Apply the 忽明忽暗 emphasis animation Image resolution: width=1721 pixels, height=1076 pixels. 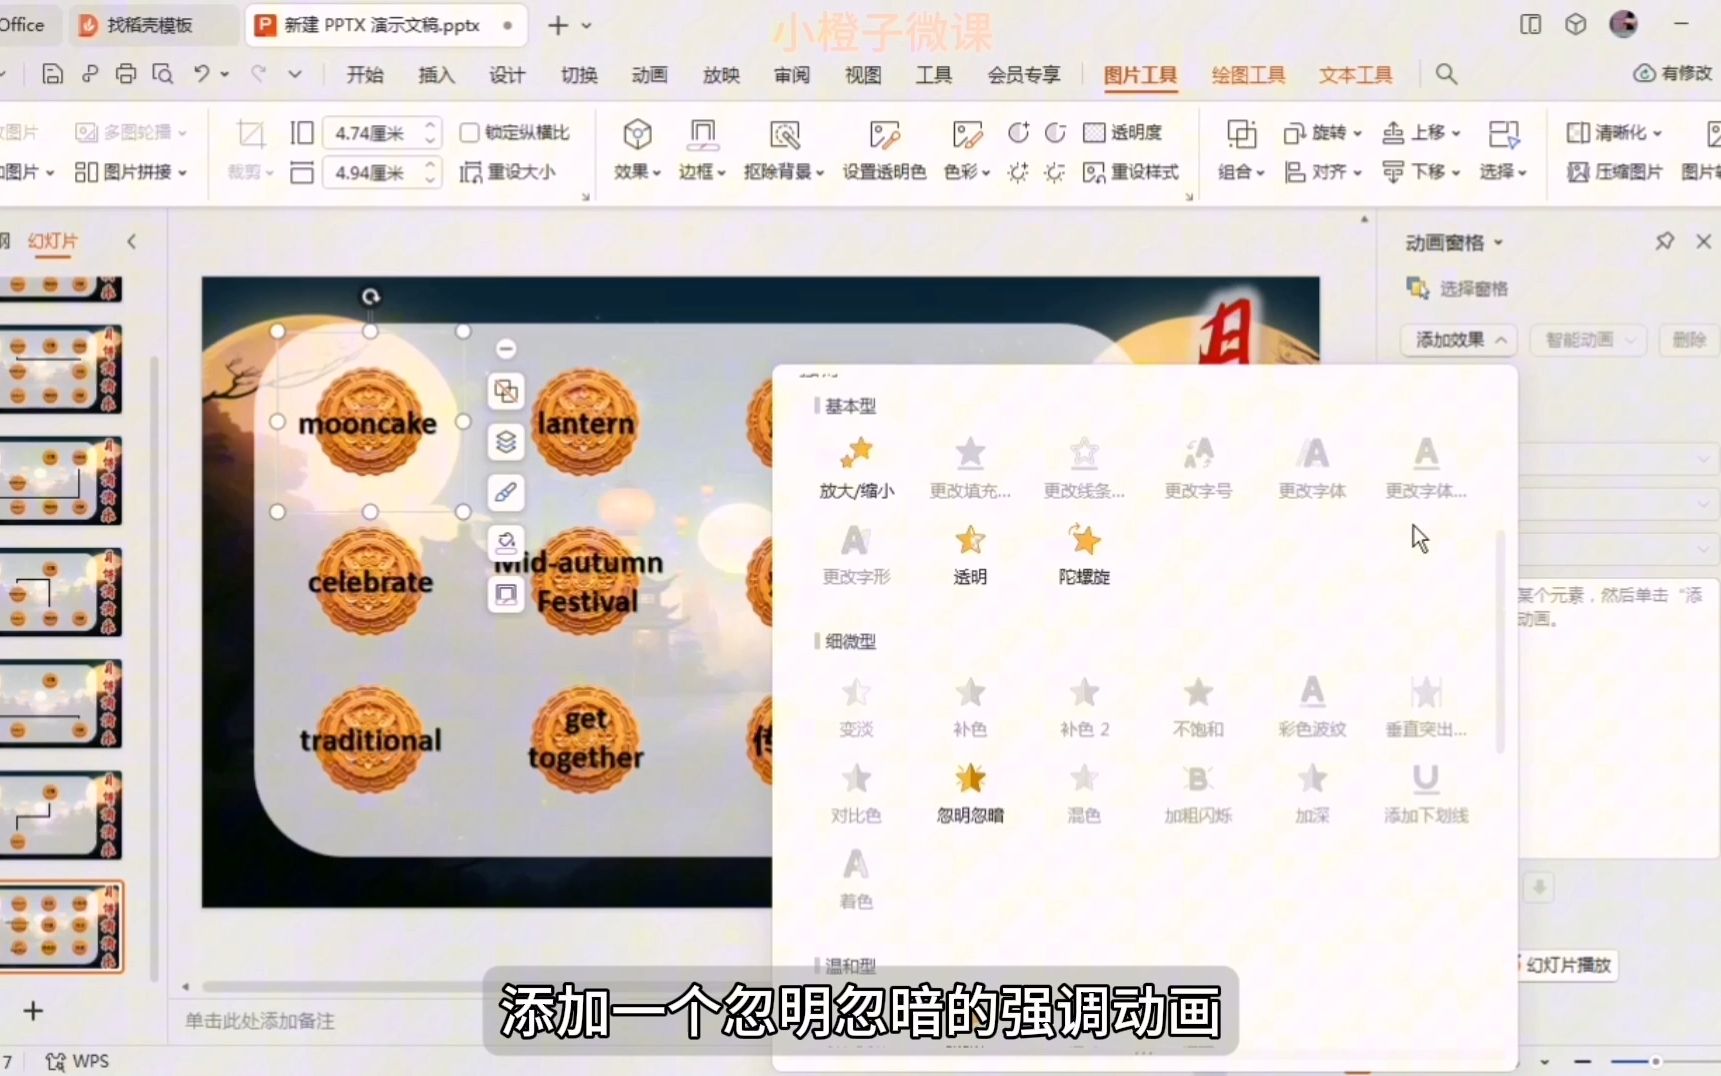[968, 790]
